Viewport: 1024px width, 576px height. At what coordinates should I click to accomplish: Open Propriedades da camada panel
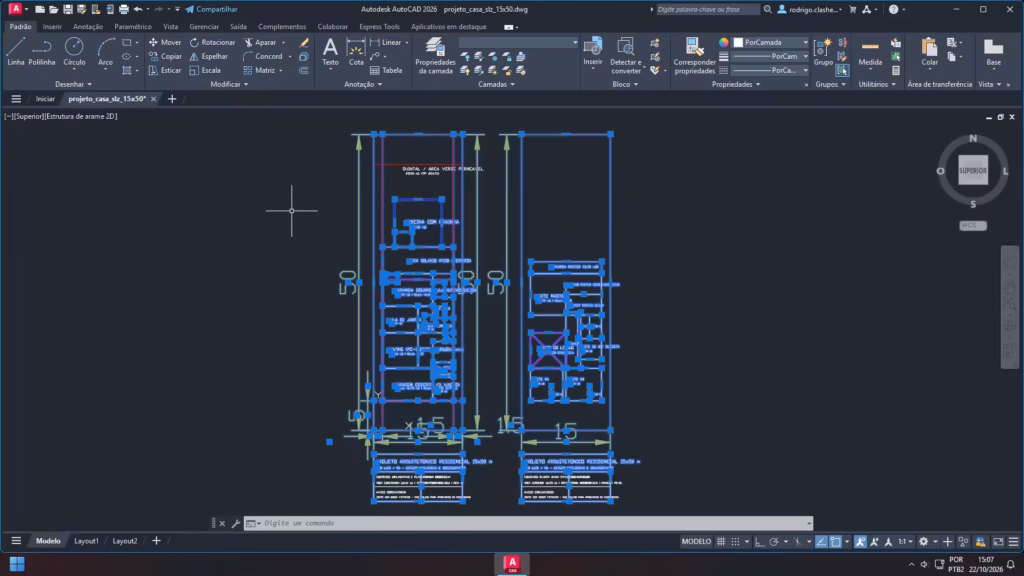[435, 56]
